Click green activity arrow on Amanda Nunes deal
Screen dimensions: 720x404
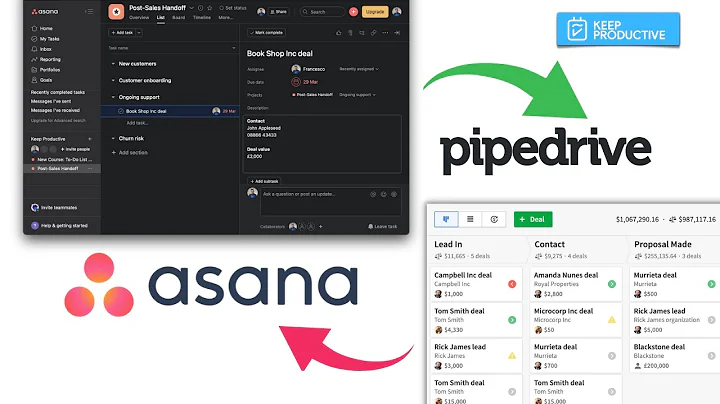point(612,284)
